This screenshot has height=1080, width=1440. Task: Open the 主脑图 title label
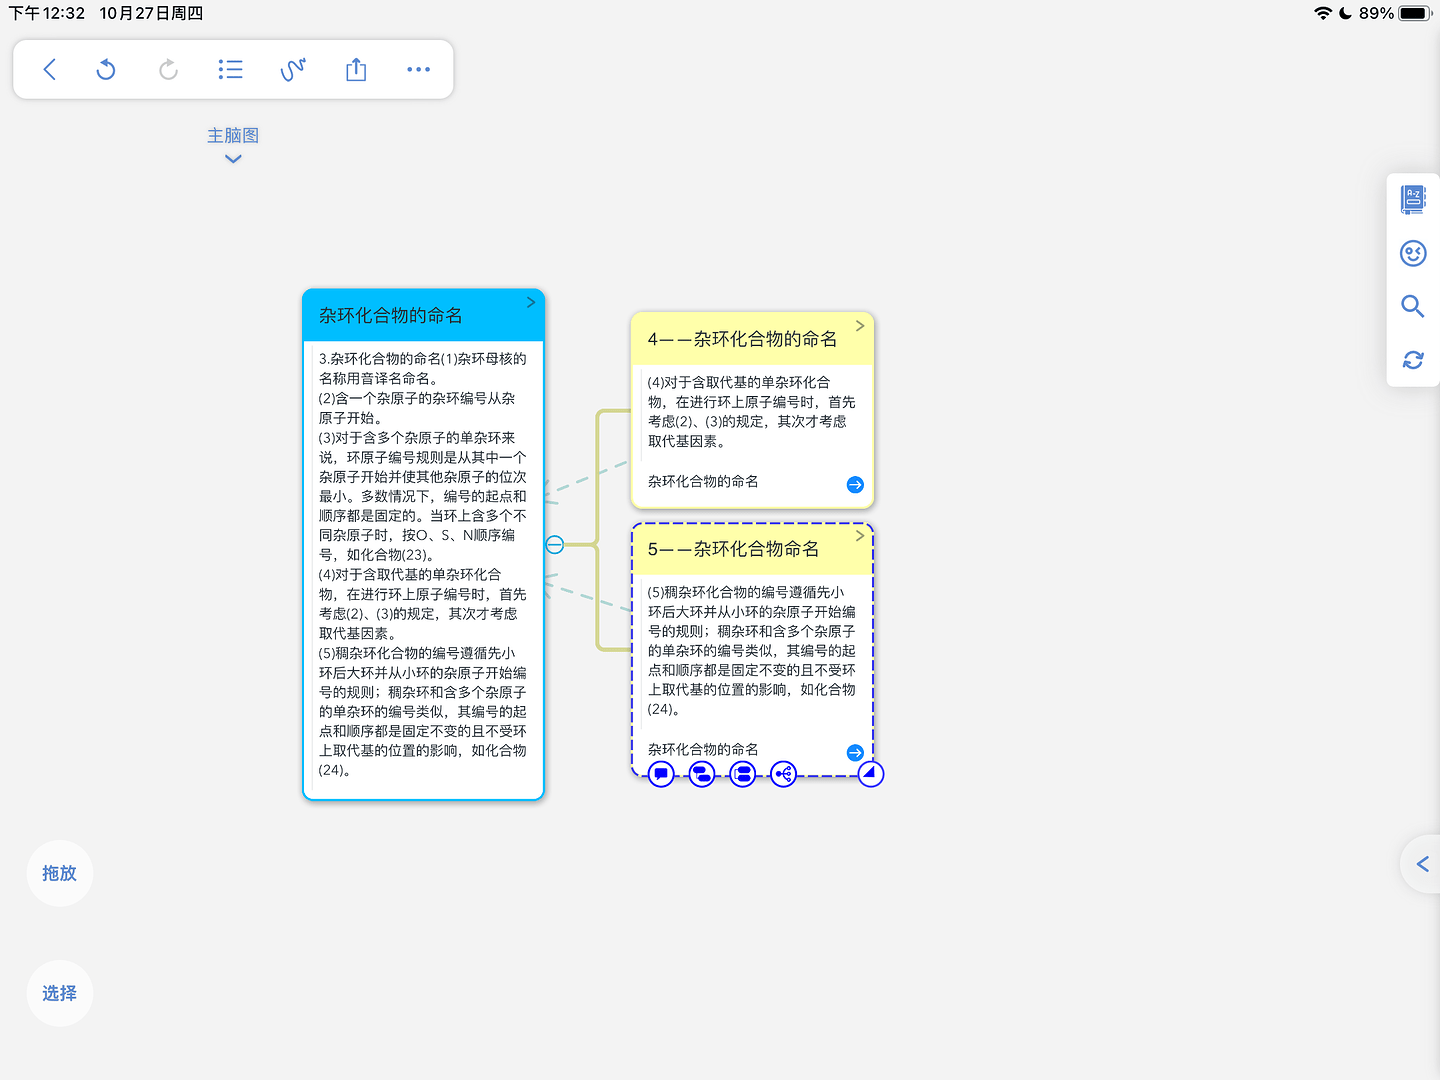(x=233, y=135)
